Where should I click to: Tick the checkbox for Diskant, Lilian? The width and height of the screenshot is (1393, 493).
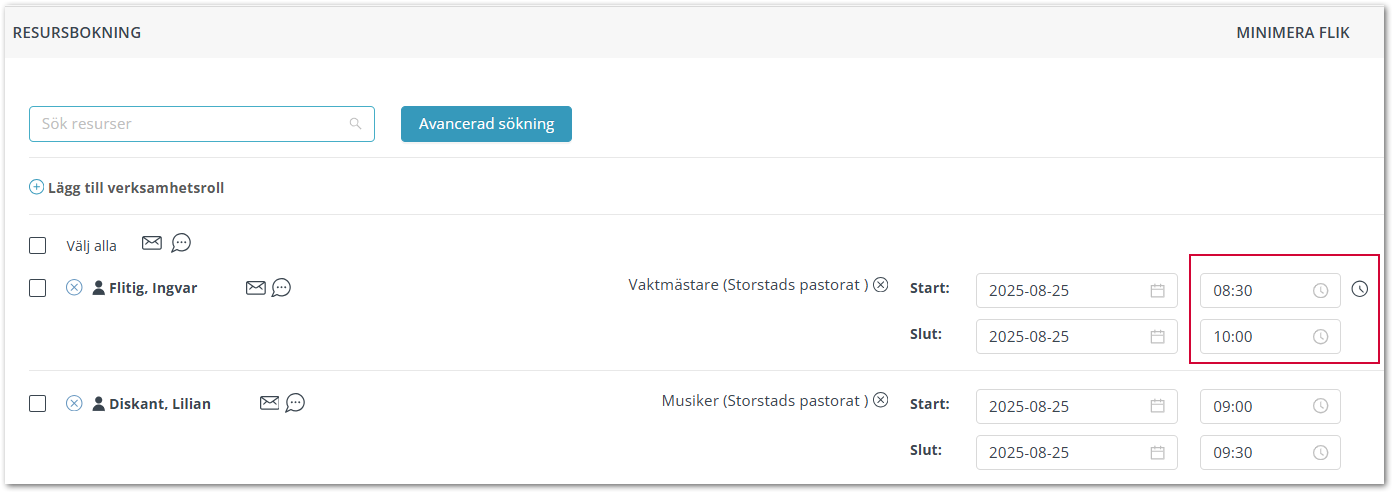click(x=38, y=404)
